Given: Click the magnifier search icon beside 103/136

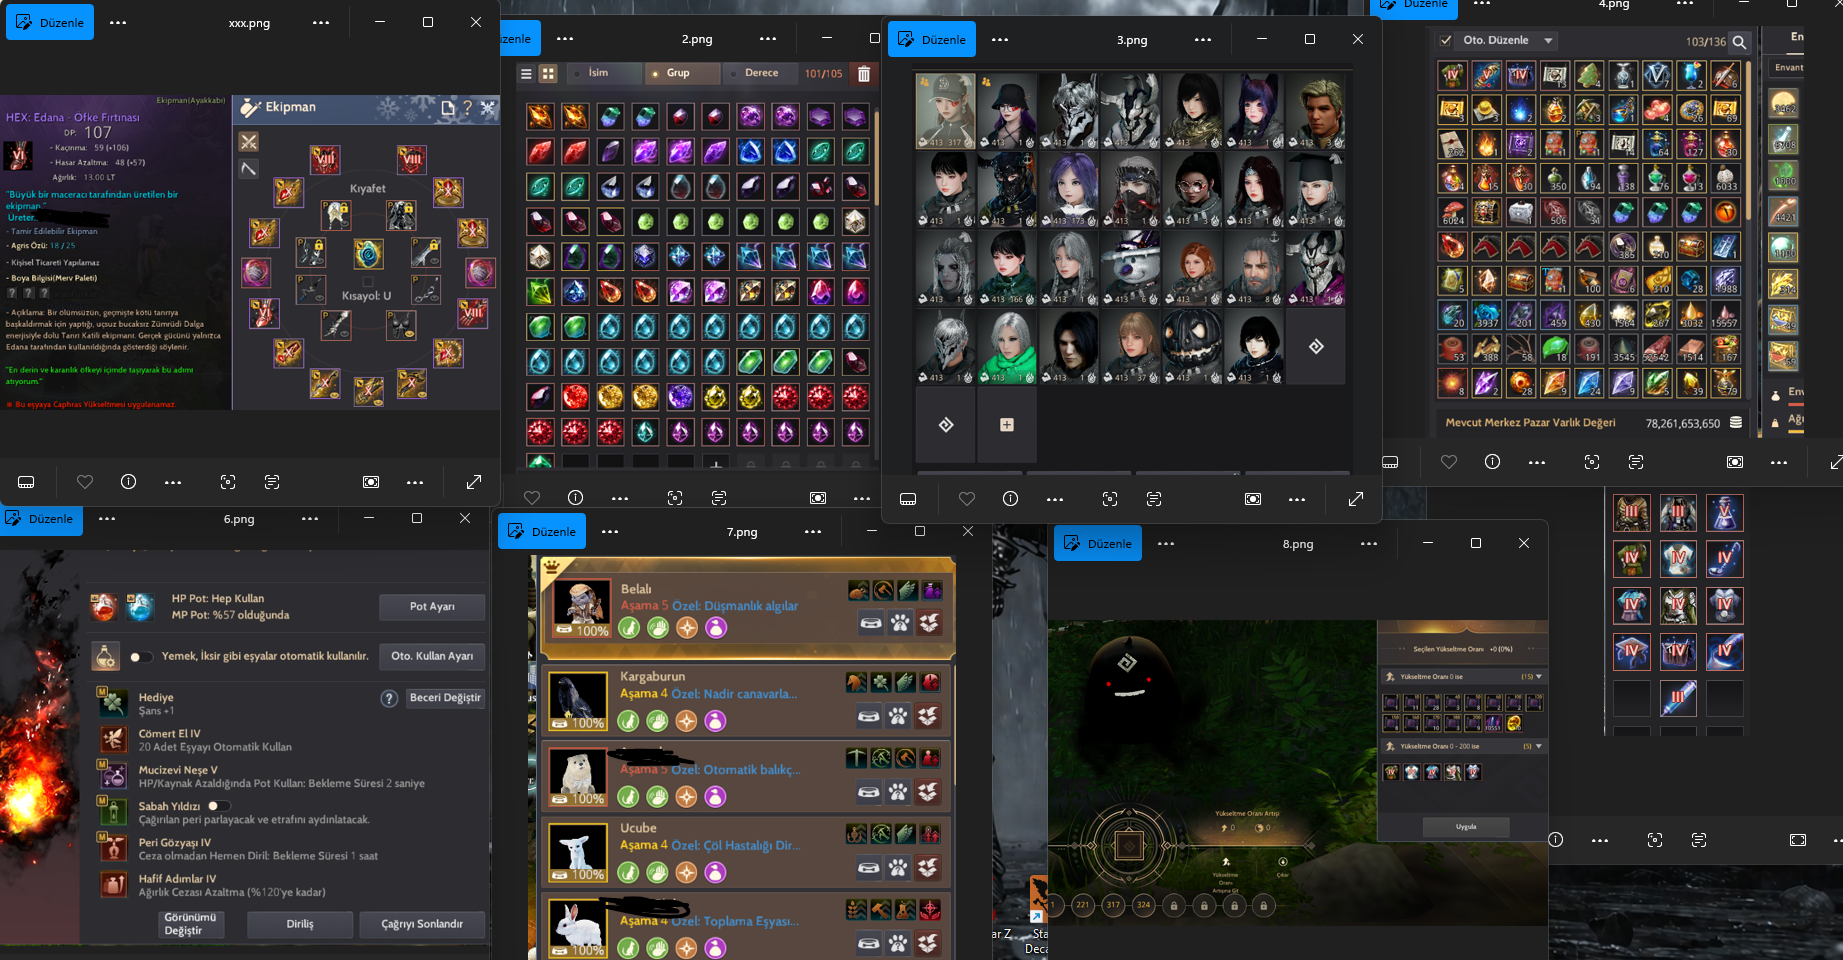Looking at the screenshot, I should pyautogui.click(x=1740, y=42).
